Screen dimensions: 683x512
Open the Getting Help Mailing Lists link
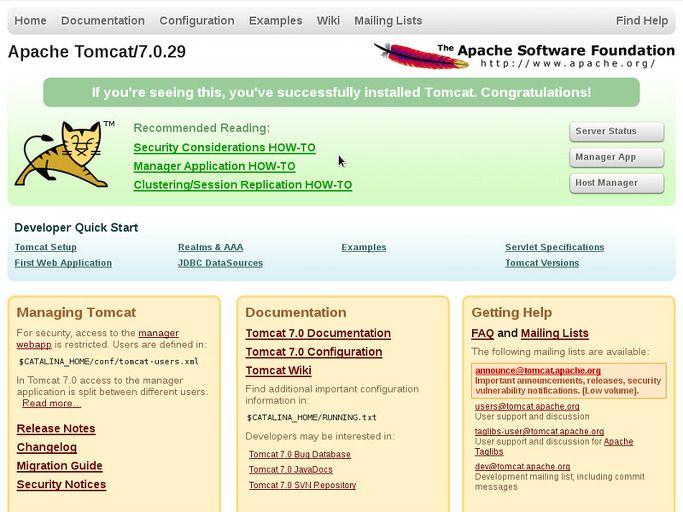click(x=555, y=333)
